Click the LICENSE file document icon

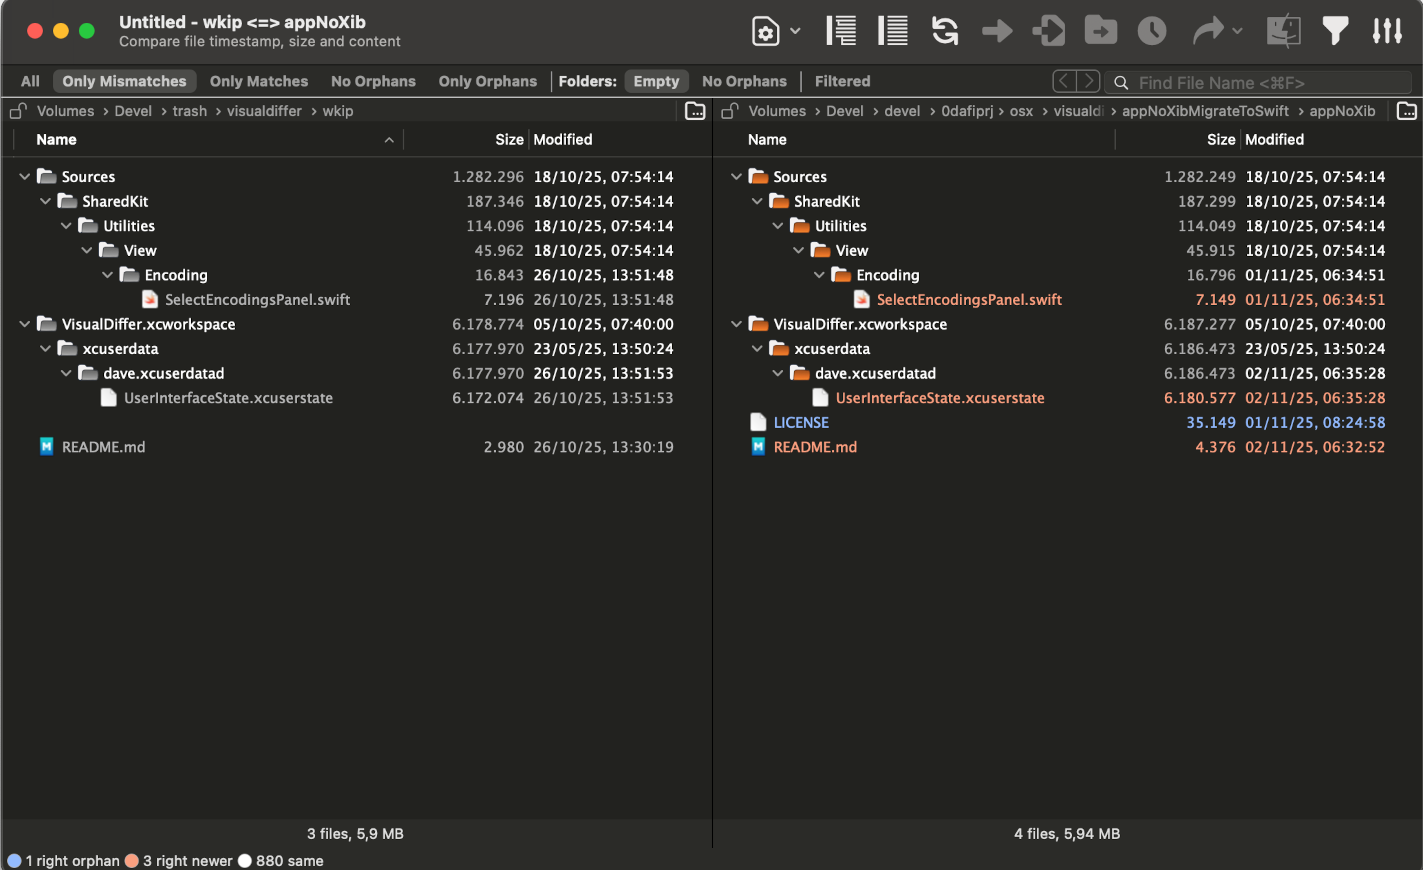(758, 422)
